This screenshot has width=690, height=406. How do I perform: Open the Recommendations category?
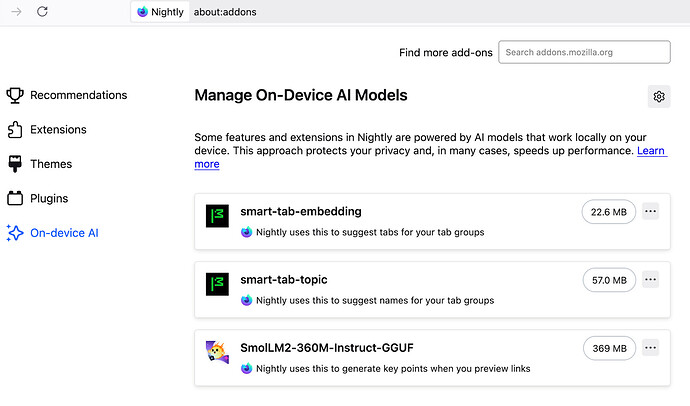tap(67, 95)
